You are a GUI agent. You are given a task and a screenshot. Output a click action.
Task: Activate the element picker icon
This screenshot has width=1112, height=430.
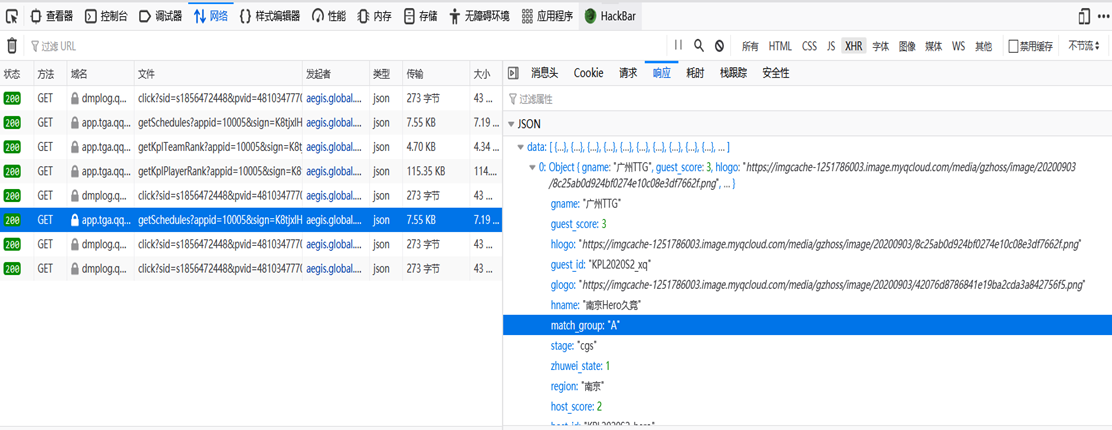click(x=12, y=16)
